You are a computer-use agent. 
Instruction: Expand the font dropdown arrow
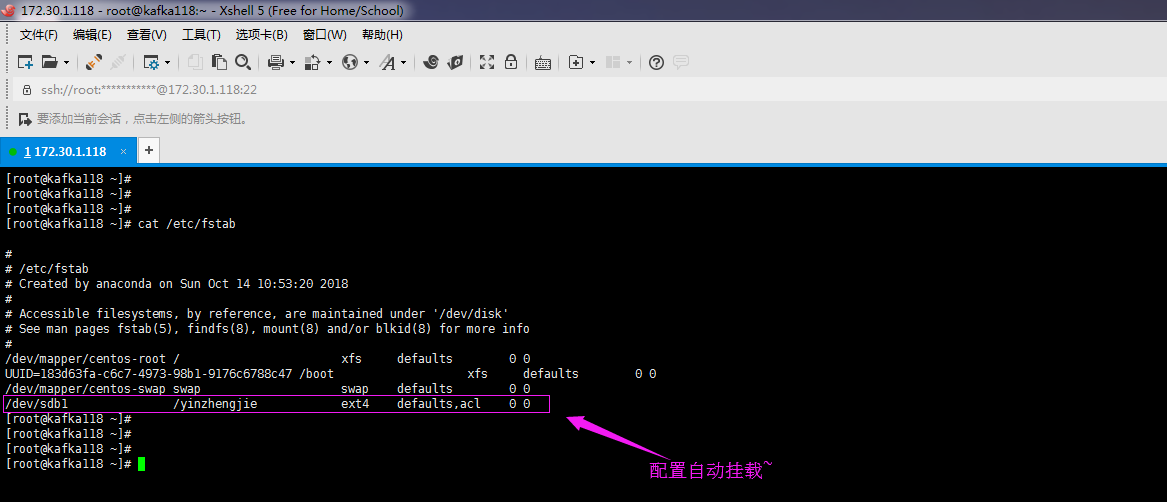403,63
